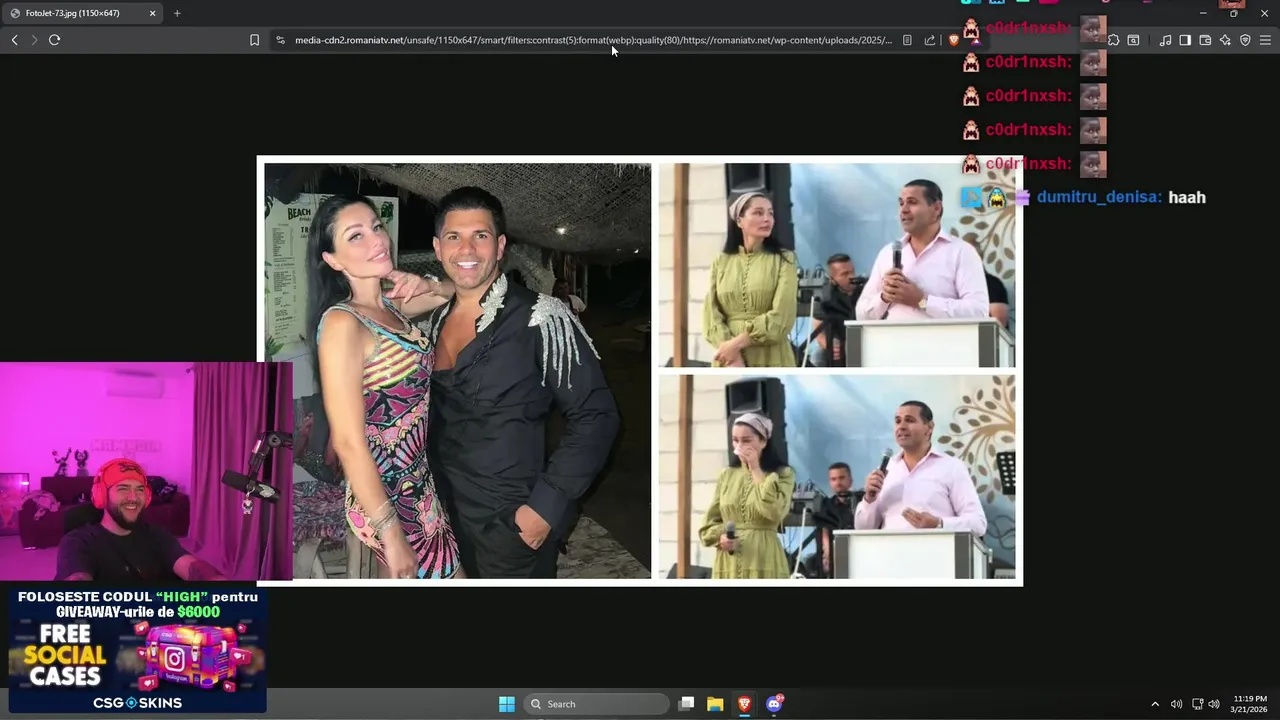
Task: Click the couple photo on left
Action: point(457,370)
